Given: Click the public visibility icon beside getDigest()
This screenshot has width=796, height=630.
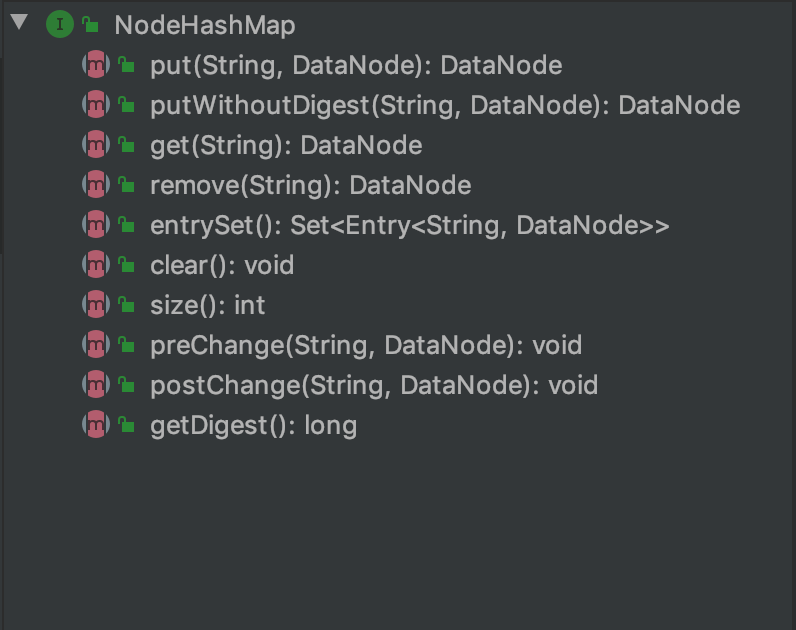Looking at the screenshot, I should (126, 425).
